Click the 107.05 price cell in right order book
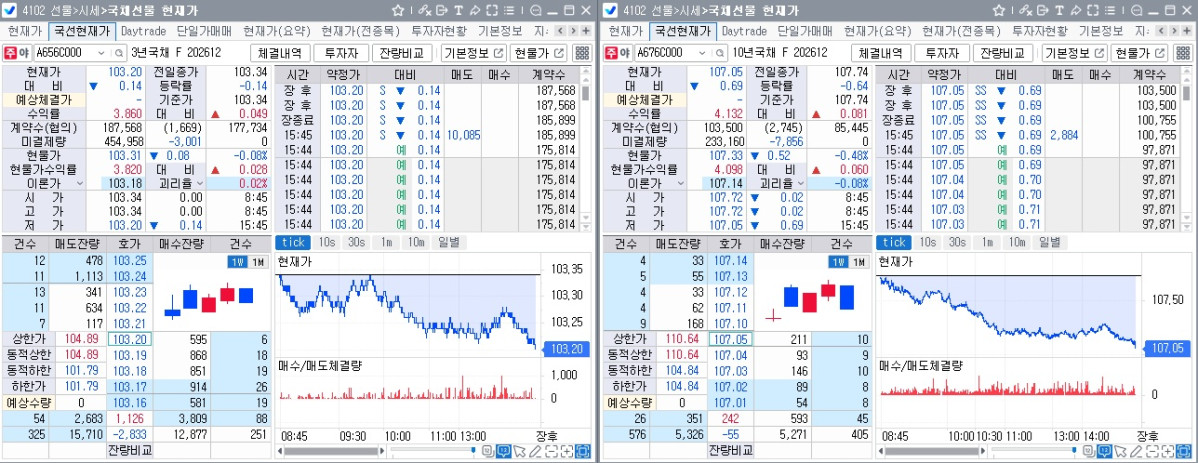The height and width of the screenshot is (463, 1198). [730, 339]
